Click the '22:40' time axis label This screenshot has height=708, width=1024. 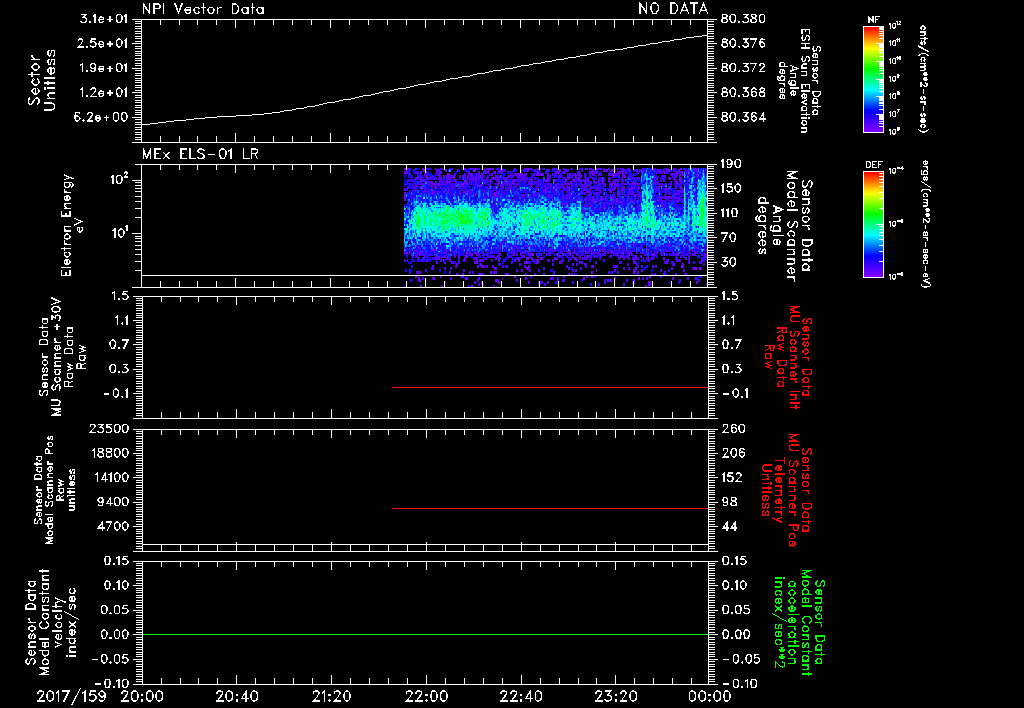click(x=520, y=696)
